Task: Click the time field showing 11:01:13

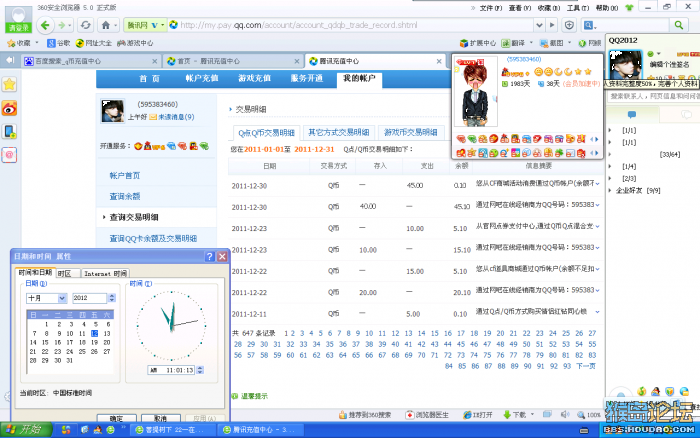Action: tap(171, 370)
